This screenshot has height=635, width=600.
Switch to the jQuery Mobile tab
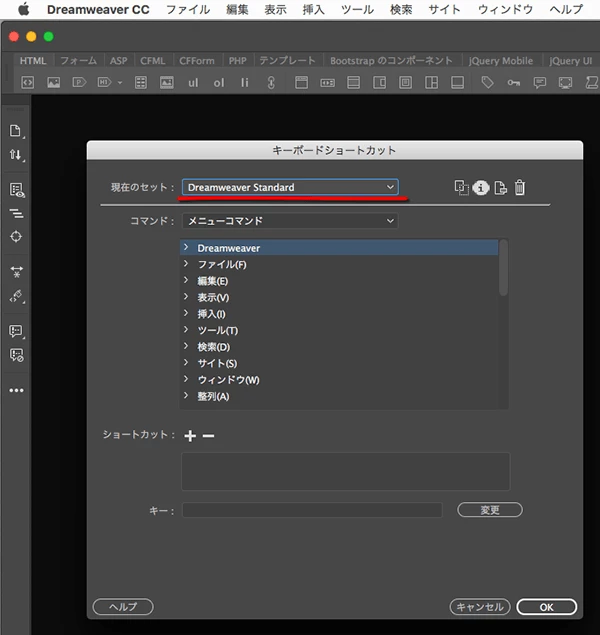pyautogui.click(x=501, y=61)
